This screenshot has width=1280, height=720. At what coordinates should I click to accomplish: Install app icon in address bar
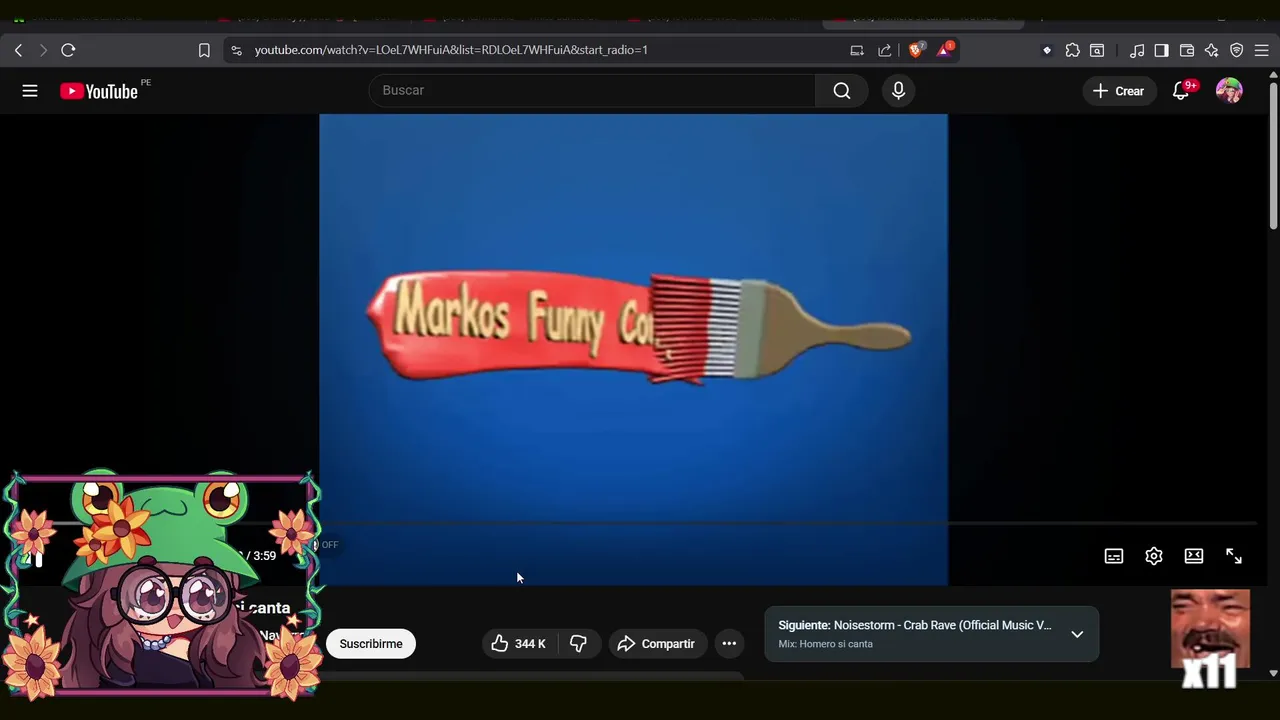(x=857, y=50)
